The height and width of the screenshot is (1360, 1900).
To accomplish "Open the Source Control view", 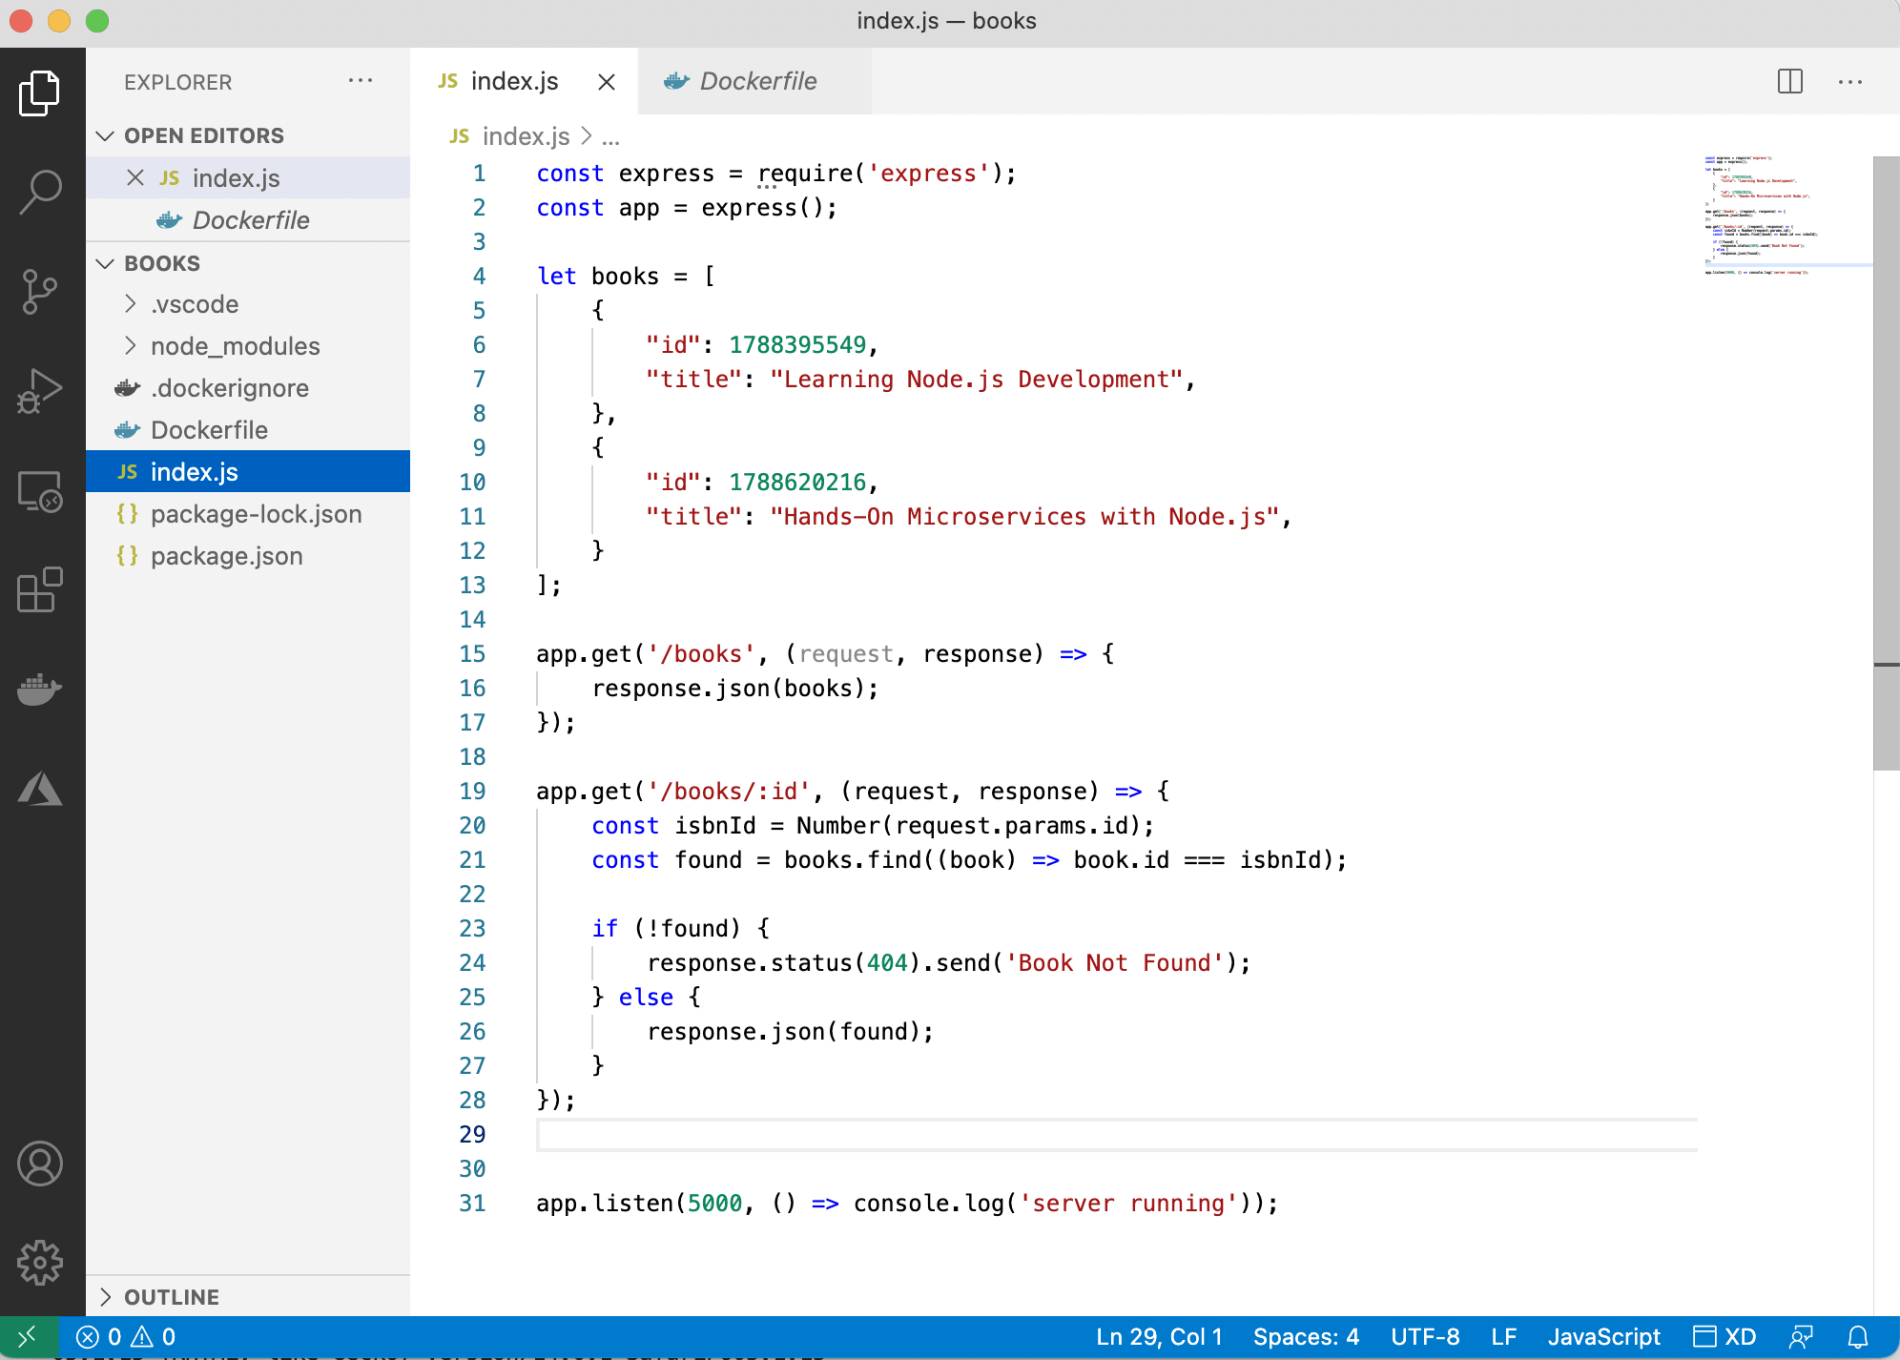I will [x=40, y=291].
